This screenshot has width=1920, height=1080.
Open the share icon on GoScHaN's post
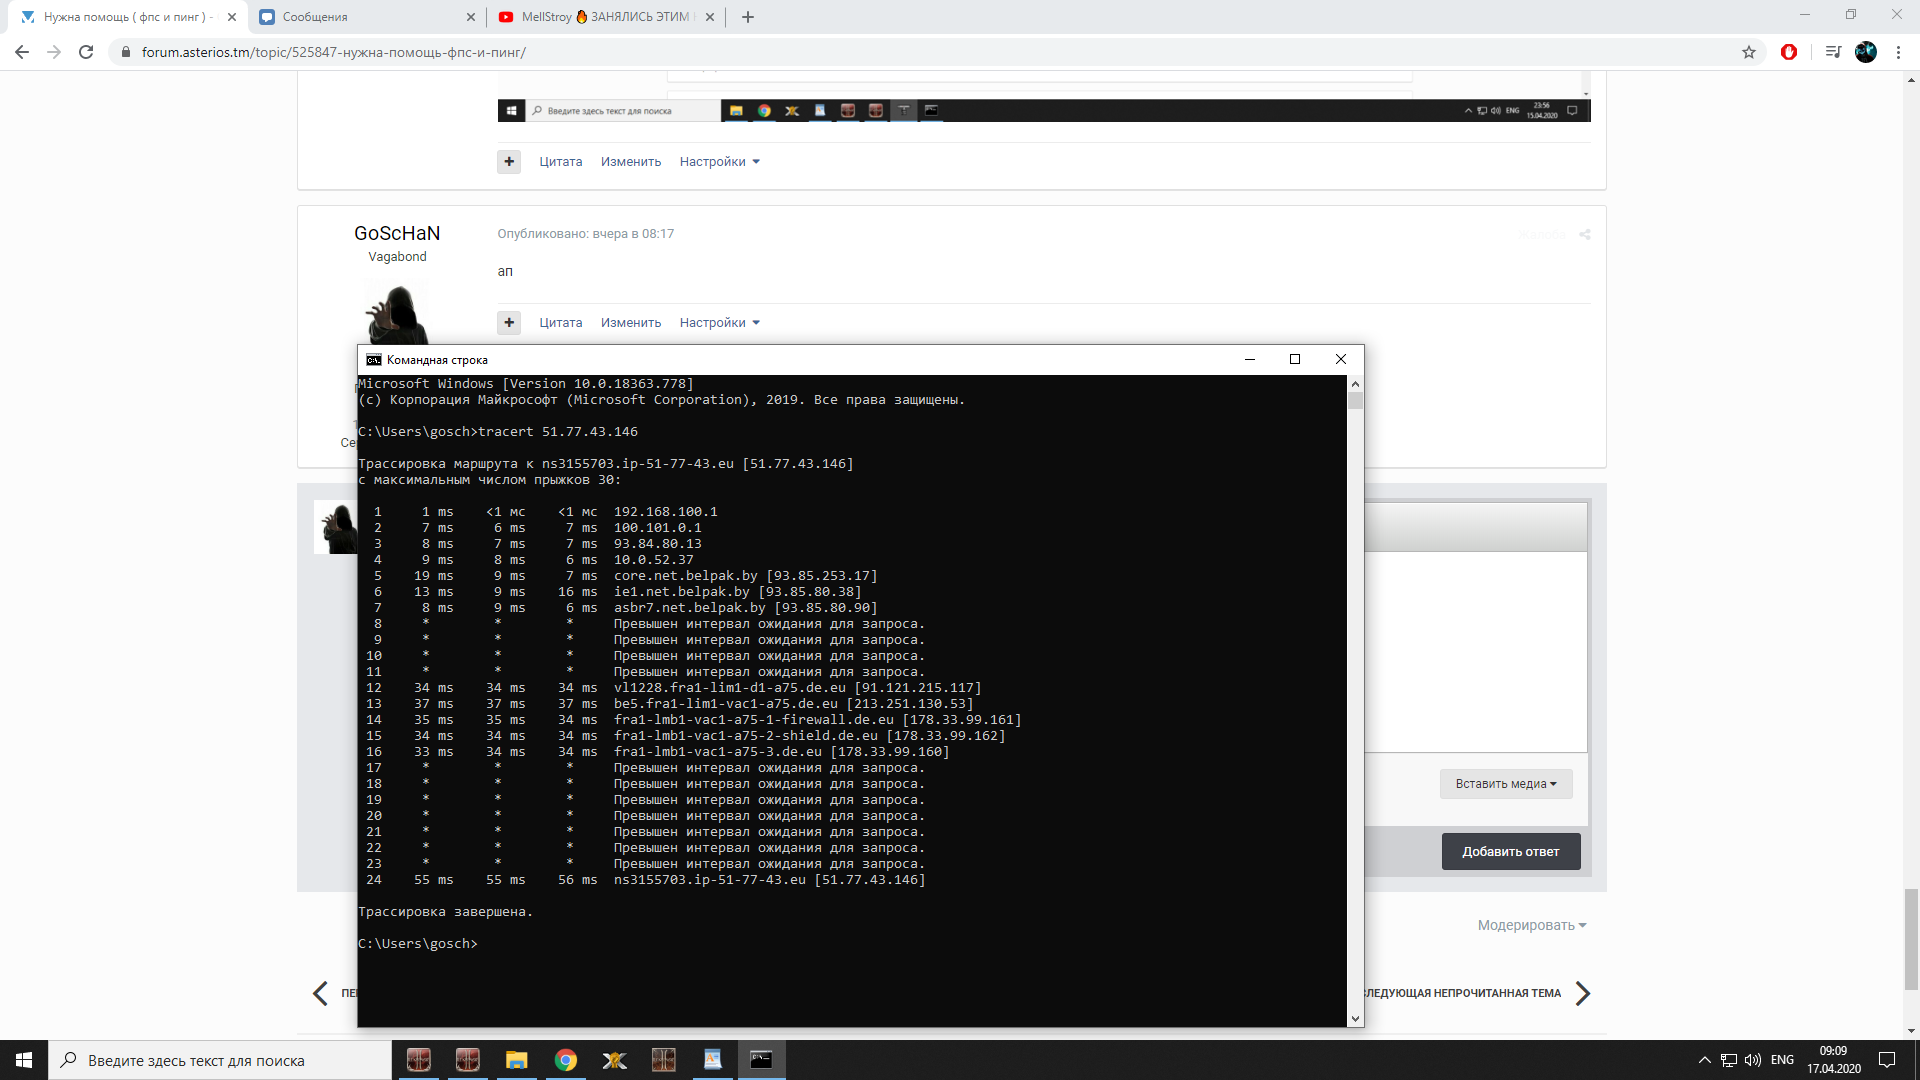1584,234
